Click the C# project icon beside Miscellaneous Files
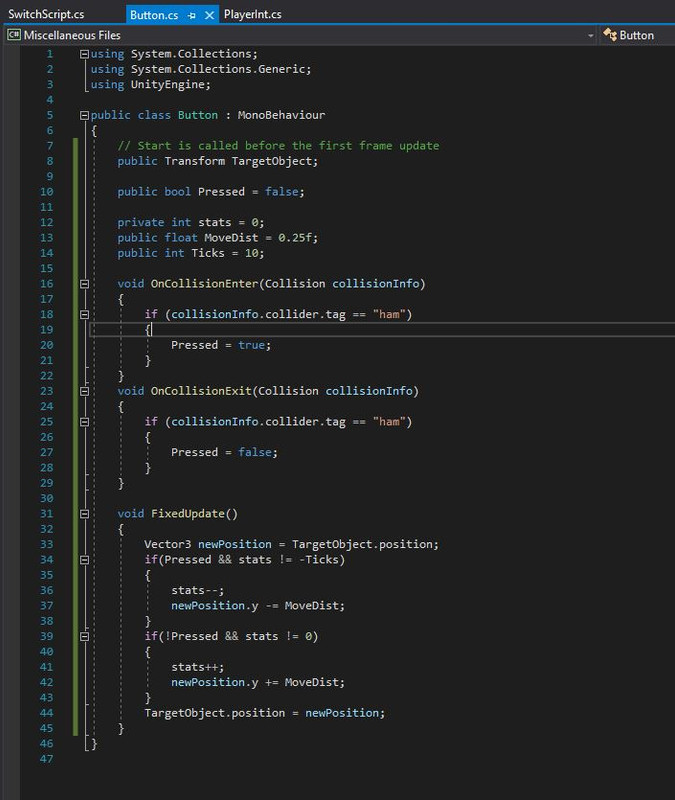Screen dimensions: 675x800 [14, 35]
